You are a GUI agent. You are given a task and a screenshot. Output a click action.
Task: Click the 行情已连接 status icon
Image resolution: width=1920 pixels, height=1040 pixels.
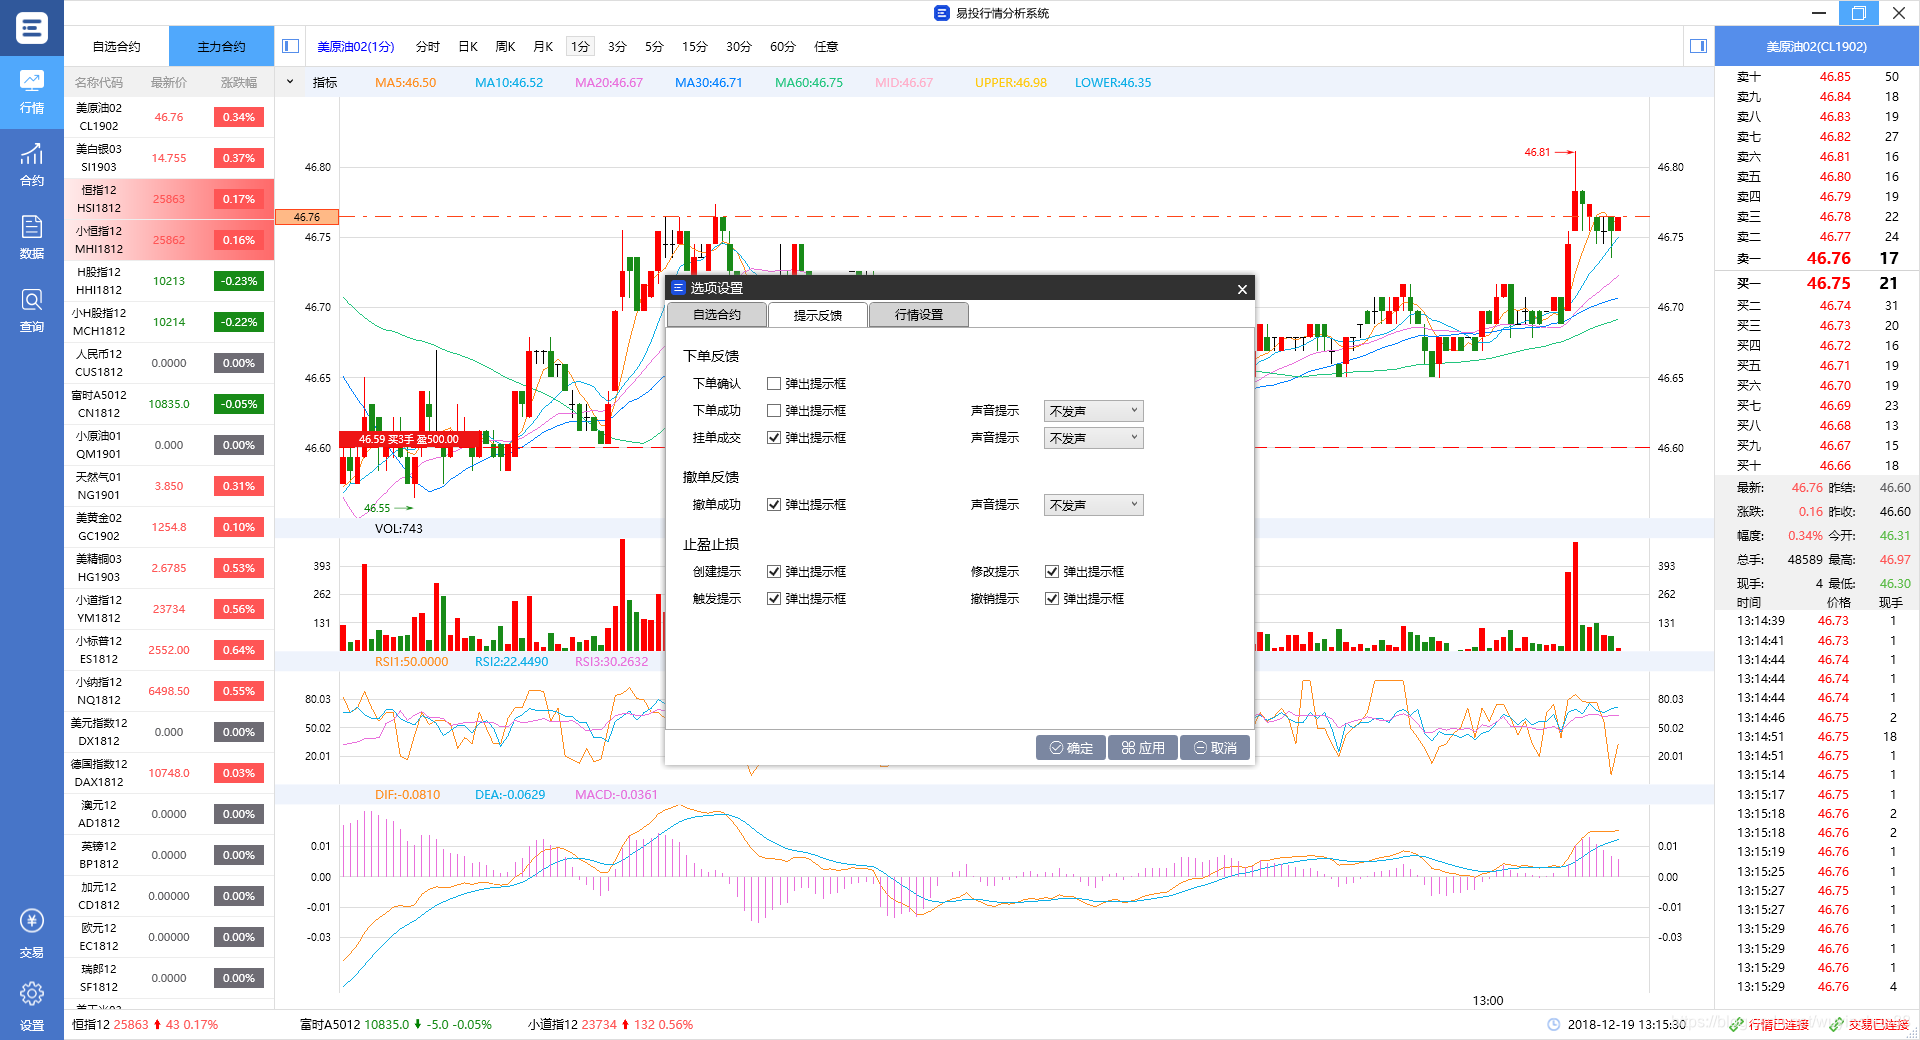[x=1736, y=1025]
